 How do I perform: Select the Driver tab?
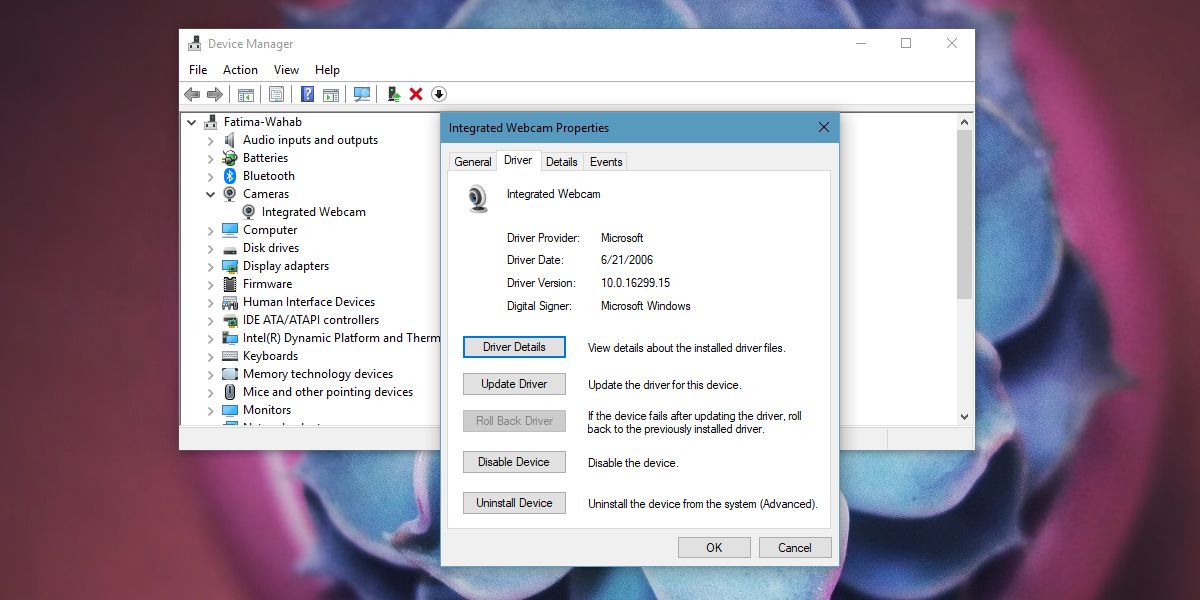coord(518,160)
